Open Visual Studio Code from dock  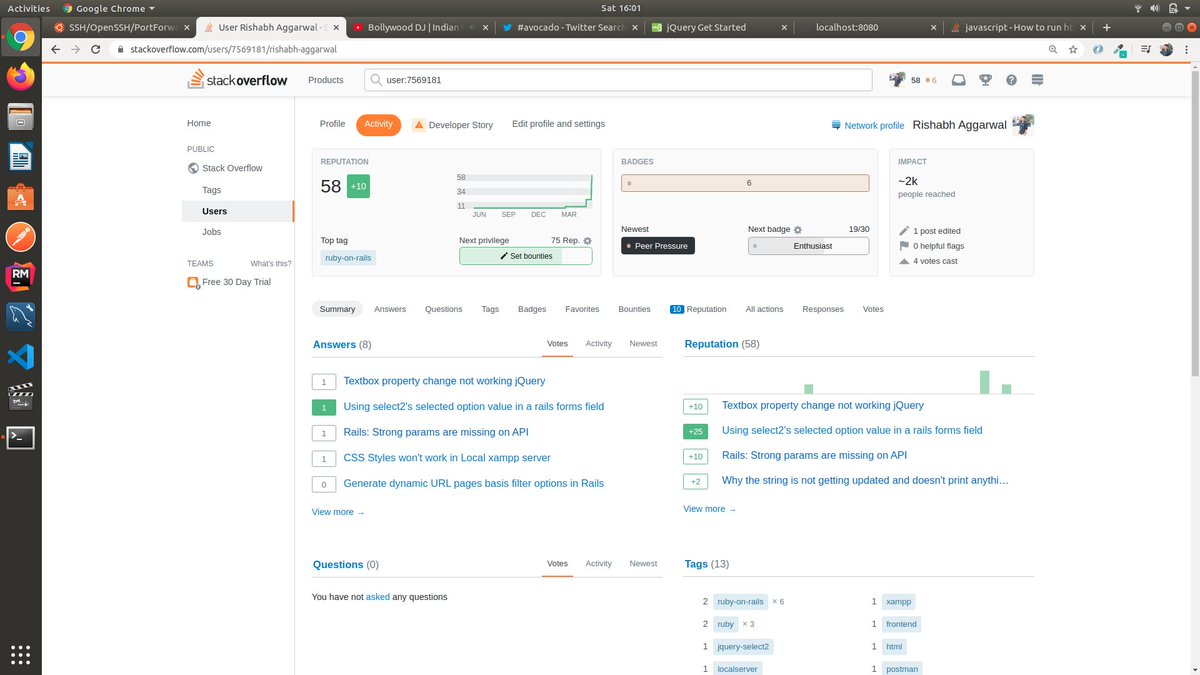[20, 356]
